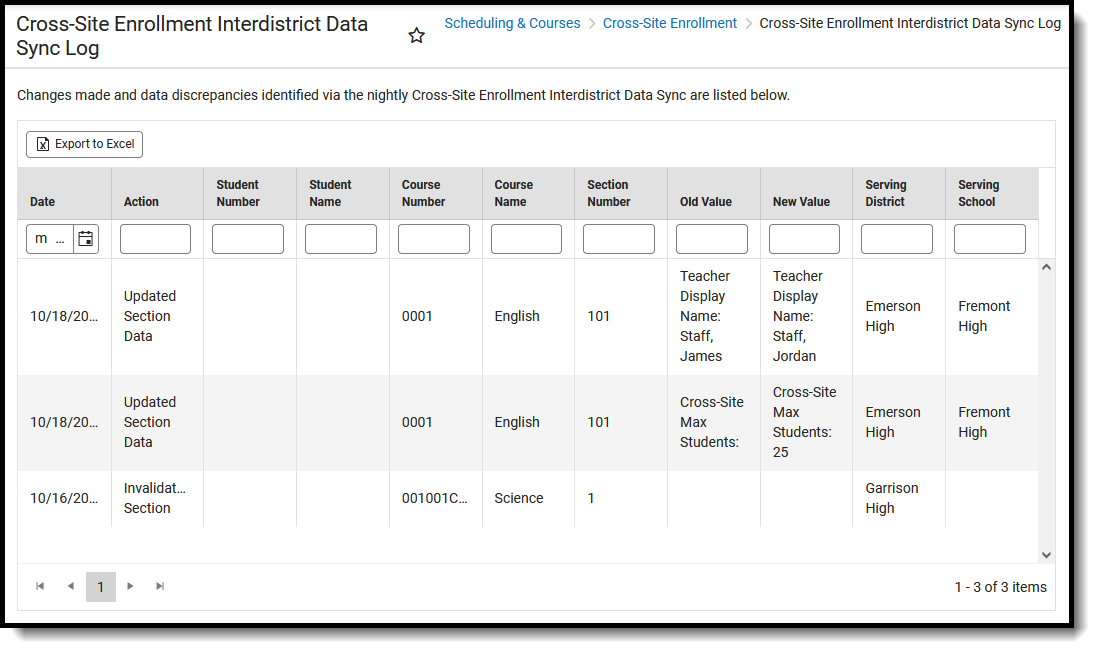Click the Date filter input field
The height and width of the screenshot is (653, 1099).
point(50,239)
